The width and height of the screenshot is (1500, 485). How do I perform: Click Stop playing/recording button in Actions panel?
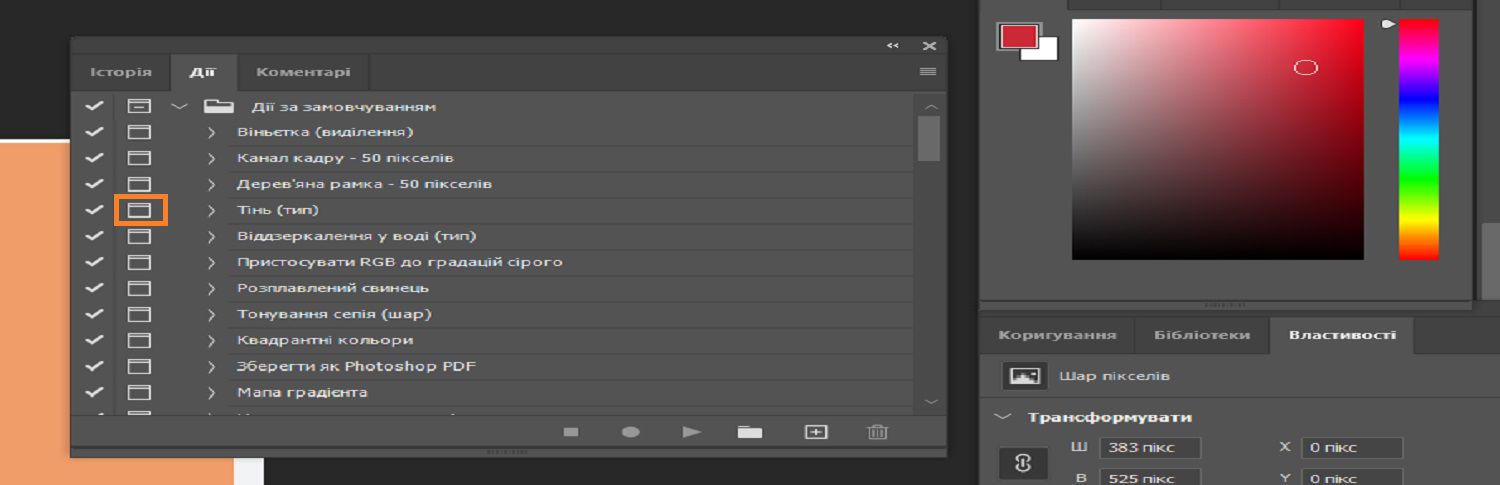tap(571, 432)
